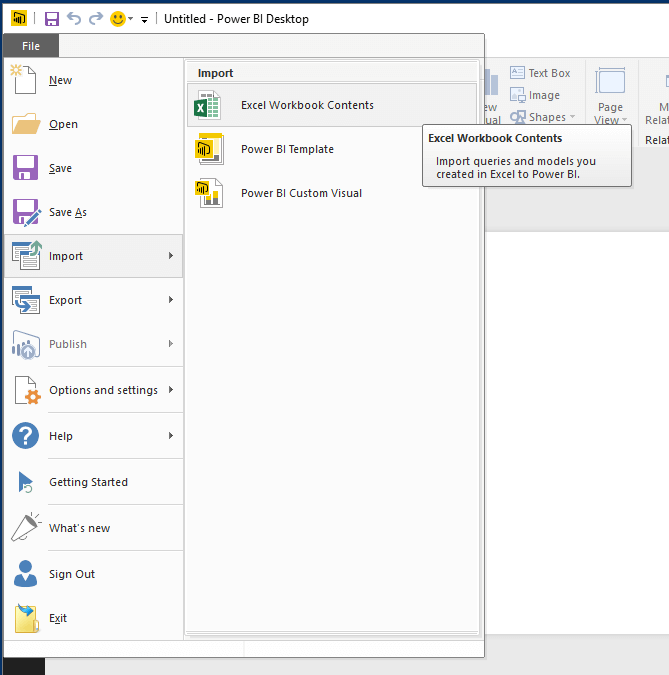The image size is (669, 675).
Task: Click the Power BI logo in title bar
Action: pos(19,19)
